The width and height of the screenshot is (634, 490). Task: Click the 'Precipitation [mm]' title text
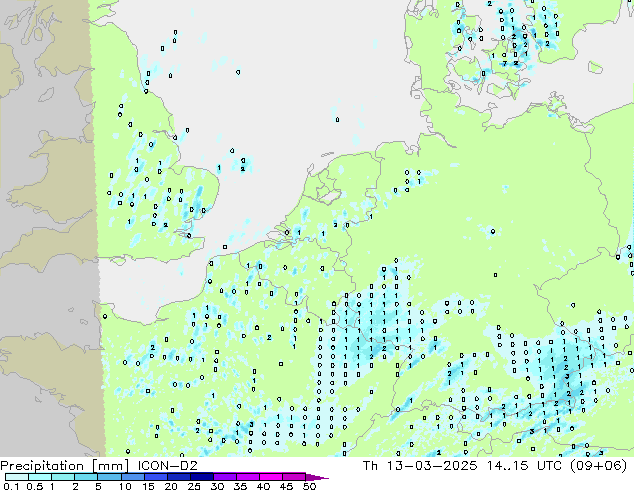(65, 466)
